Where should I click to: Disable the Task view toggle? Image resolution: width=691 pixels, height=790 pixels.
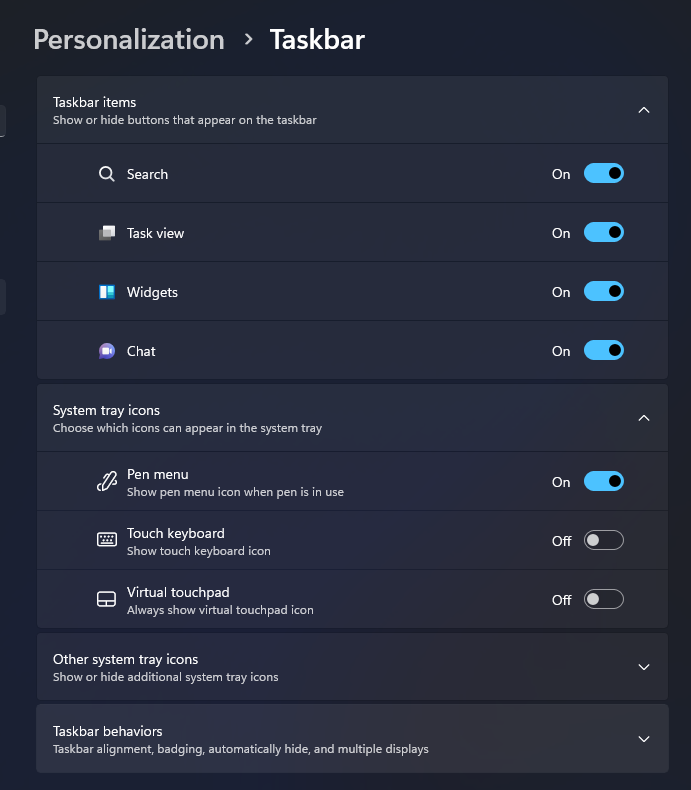(604, 233)
